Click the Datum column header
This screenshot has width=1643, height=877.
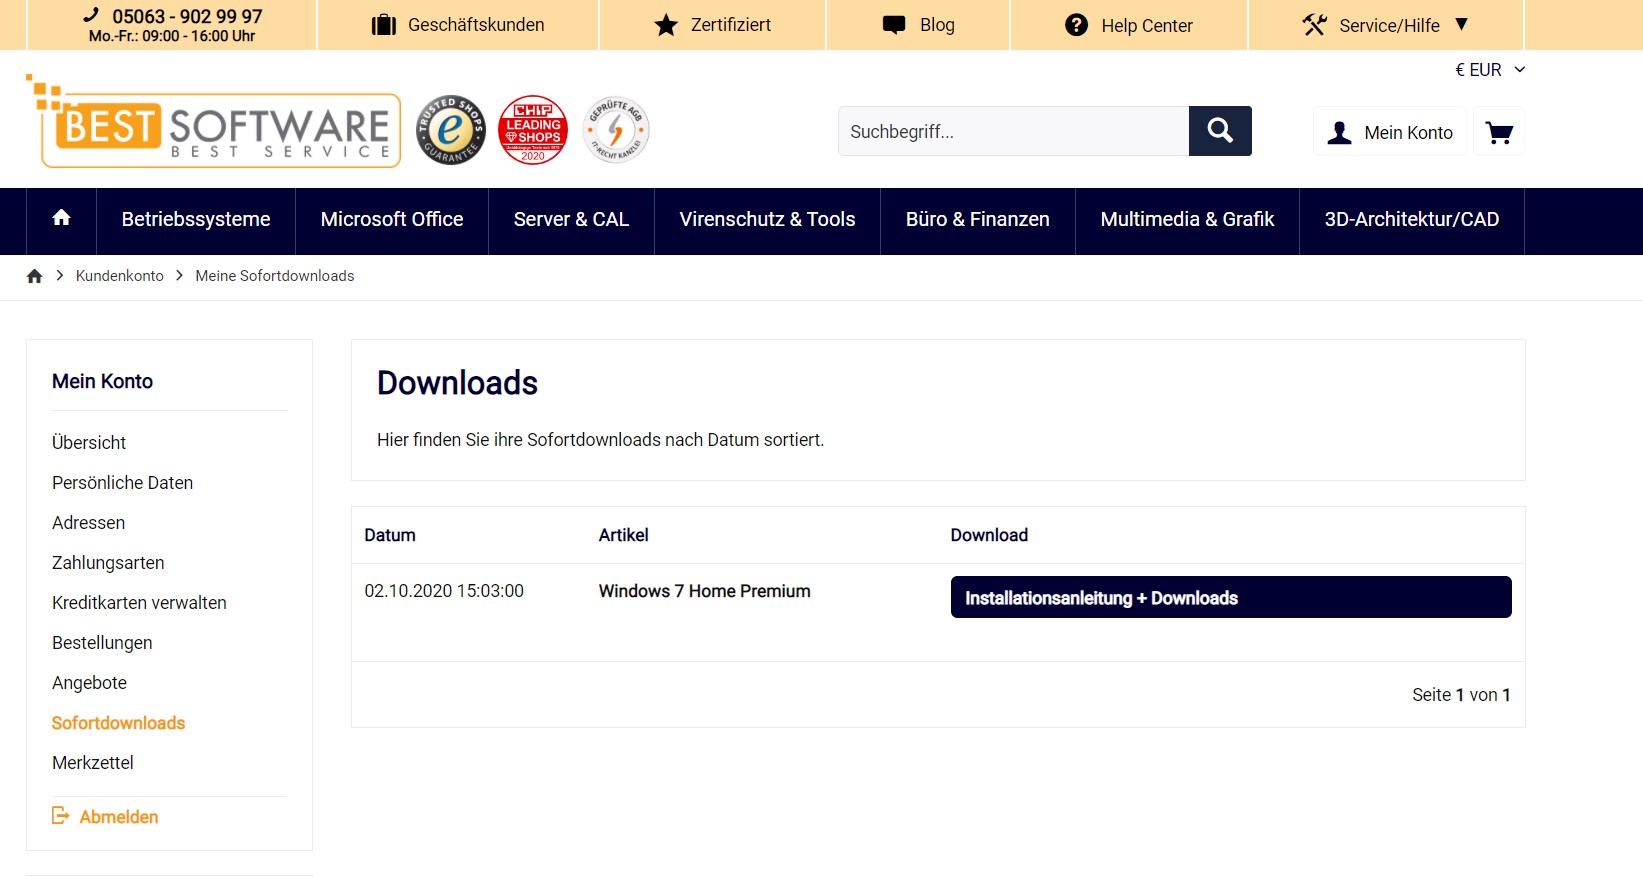coord(390,535)
